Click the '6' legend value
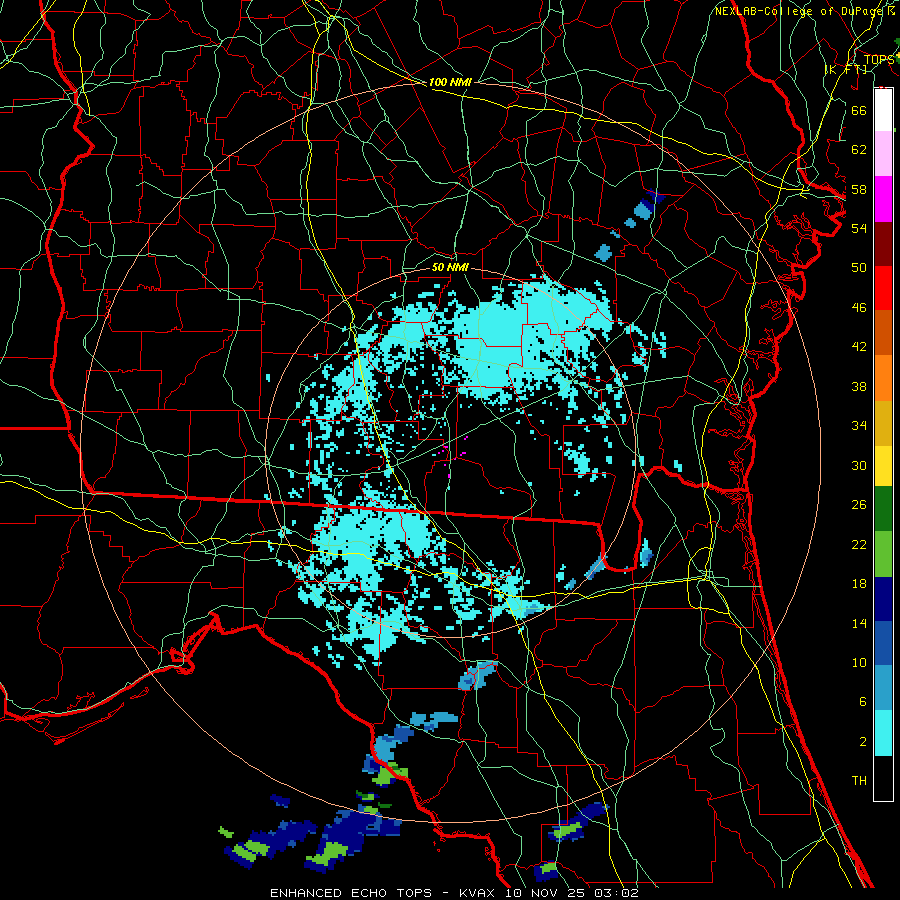Image resolution: width=900 pixels, height=900 pixels. point(862,702)
